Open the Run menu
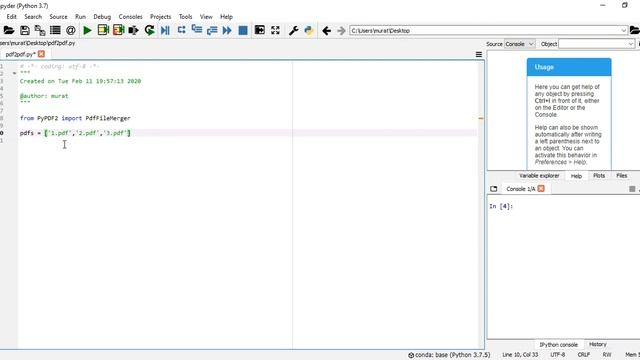Image resolution: width=640 pixels, height=360 pixels. tap(80, 17)
